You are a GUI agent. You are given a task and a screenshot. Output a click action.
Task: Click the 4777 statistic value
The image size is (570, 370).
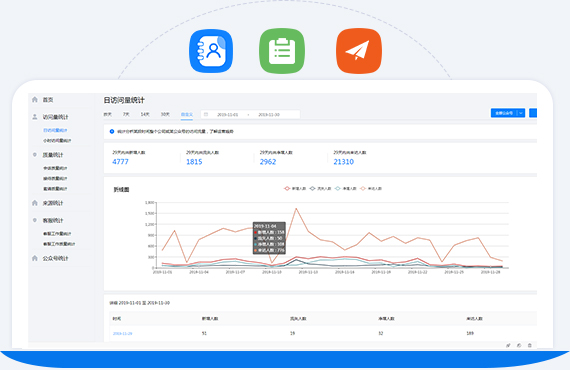(120, 162)
